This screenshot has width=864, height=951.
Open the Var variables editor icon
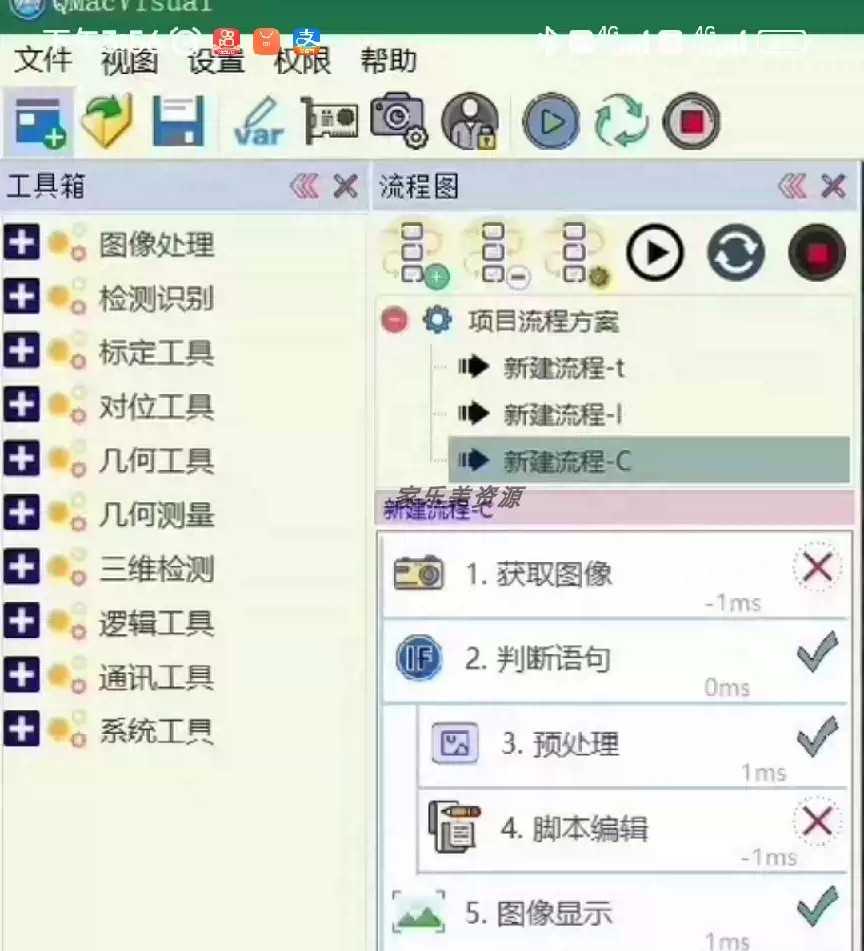[x=259, y=122]
